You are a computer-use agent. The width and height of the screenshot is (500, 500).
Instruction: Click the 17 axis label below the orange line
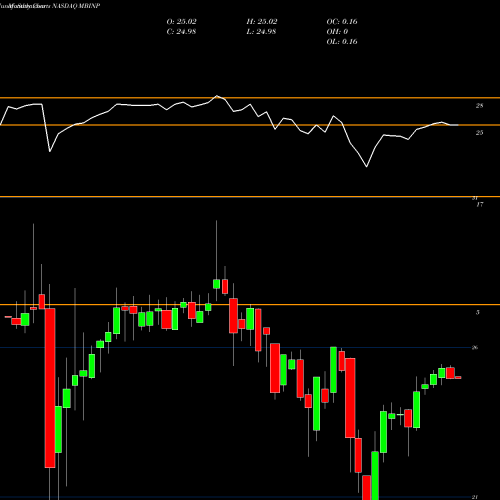[479, 205]
